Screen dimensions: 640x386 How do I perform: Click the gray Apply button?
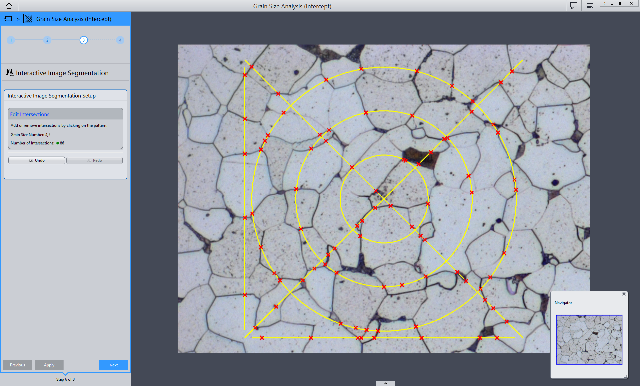(x=49, y=365)
